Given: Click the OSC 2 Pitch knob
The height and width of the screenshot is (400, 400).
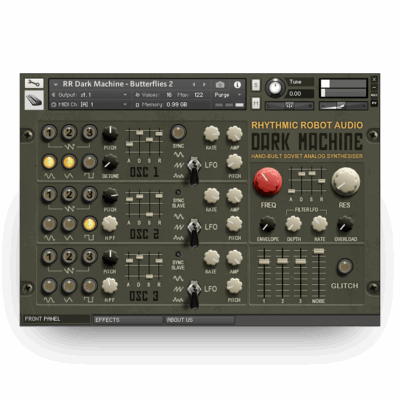Looking at the screenshot, I should [110, 196].
